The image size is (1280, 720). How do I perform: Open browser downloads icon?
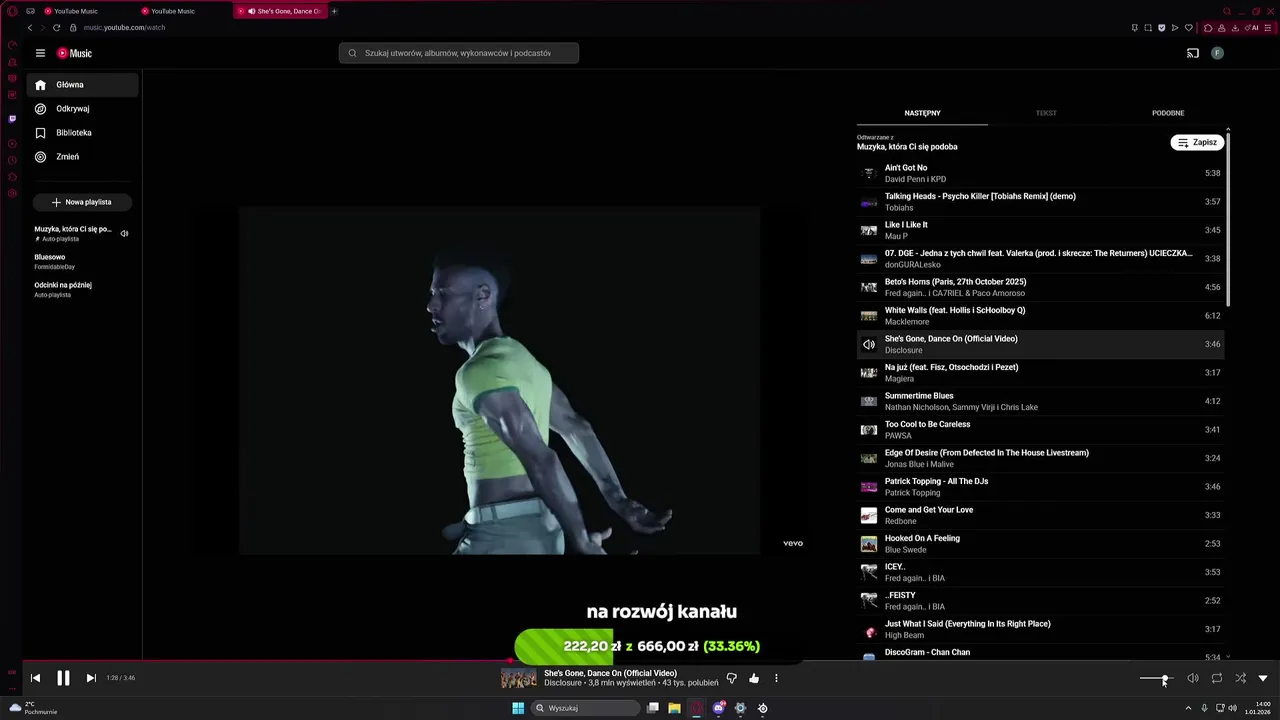tap(1237, 28)
